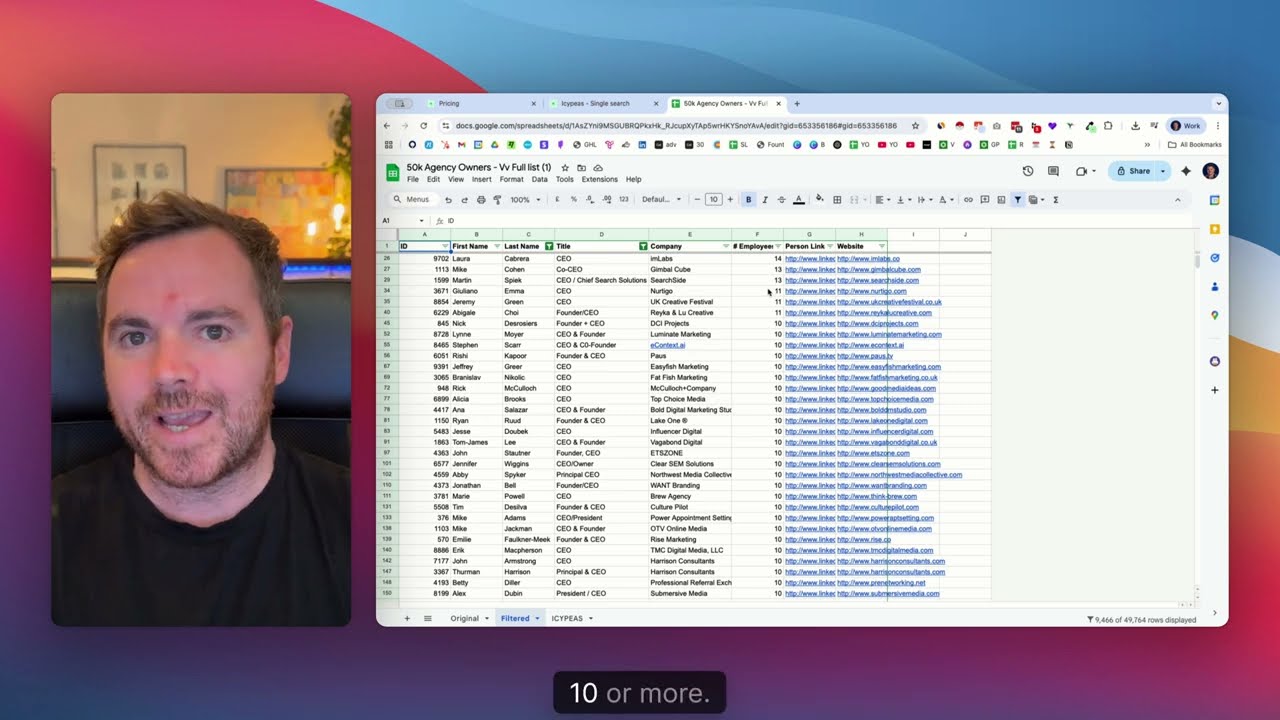The height and width of the screenshot is (720, 1280).
Task: Click the Name Box showing A1
Action: 403,221
